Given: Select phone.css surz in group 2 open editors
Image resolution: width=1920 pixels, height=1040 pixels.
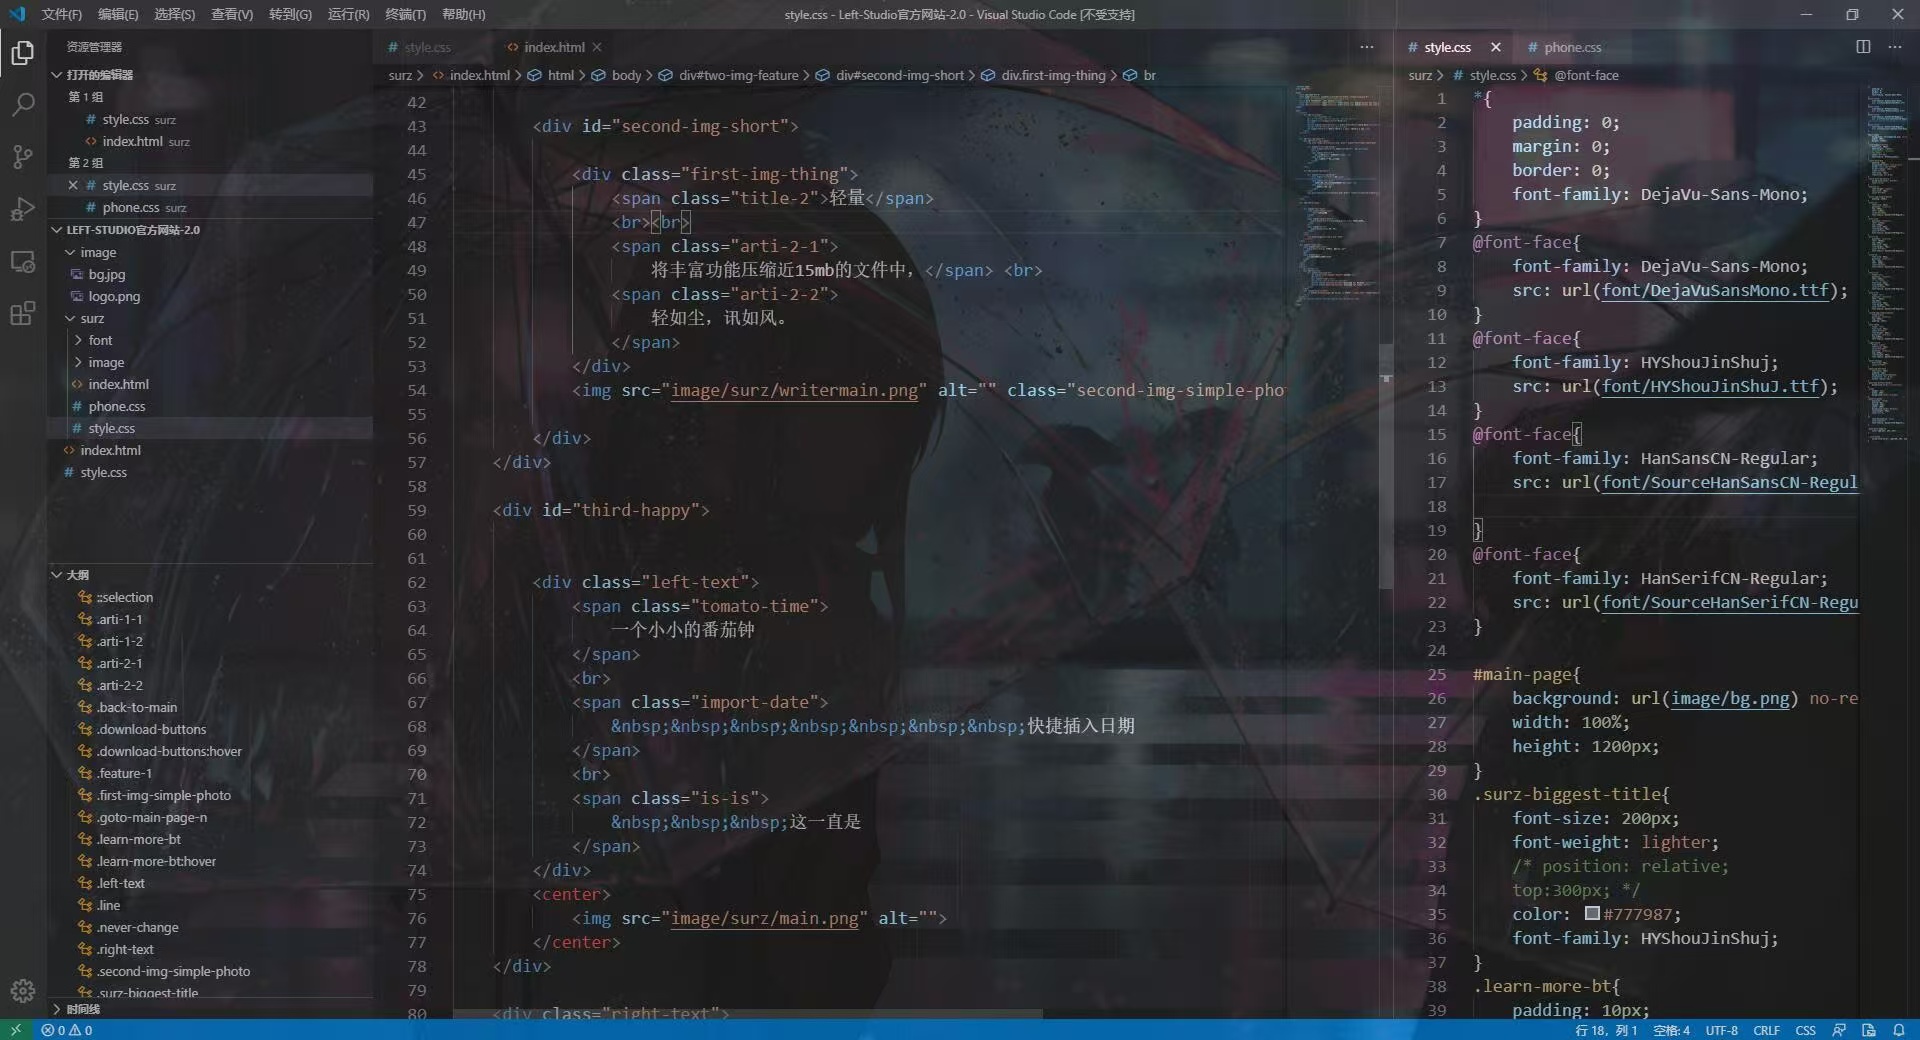Looking at the screenshot, I should [210, 207].
